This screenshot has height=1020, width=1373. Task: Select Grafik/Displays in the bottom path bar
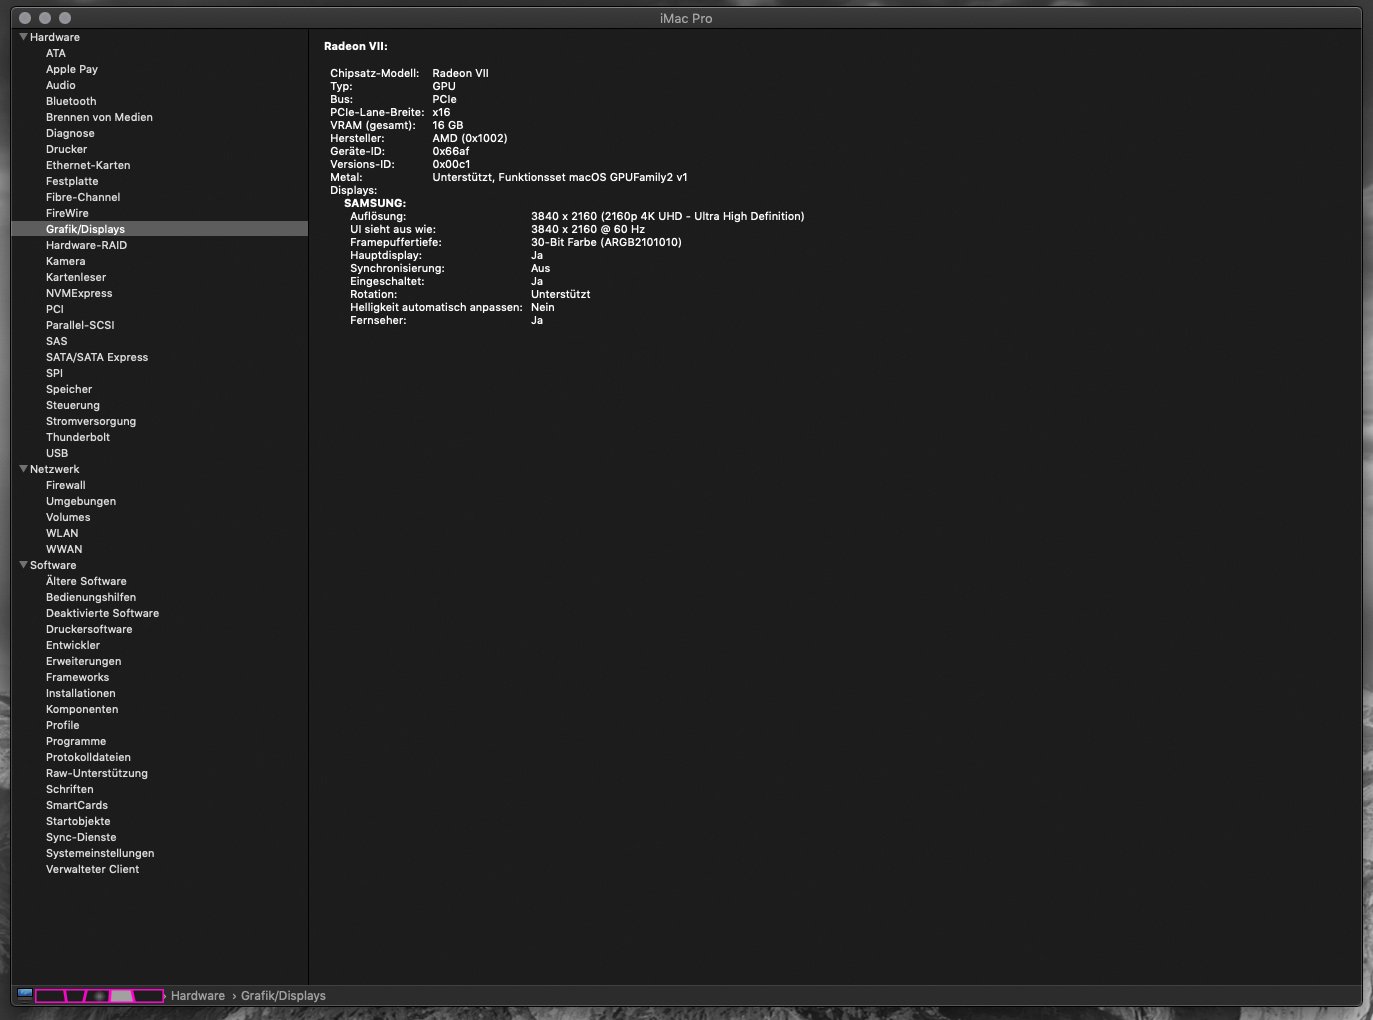pyautogui.click(x=283, y=996)
